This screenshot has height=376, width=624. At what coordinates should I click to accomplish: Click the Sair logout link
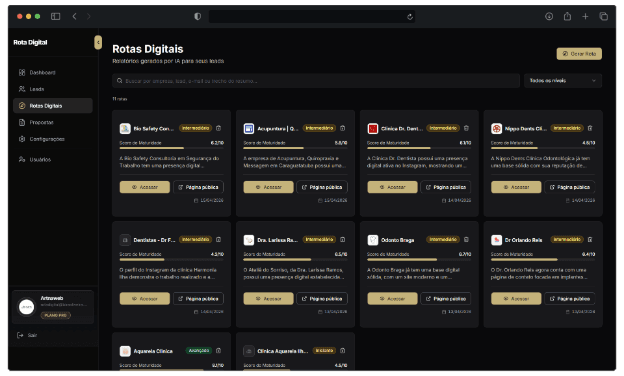click(27, 335)
